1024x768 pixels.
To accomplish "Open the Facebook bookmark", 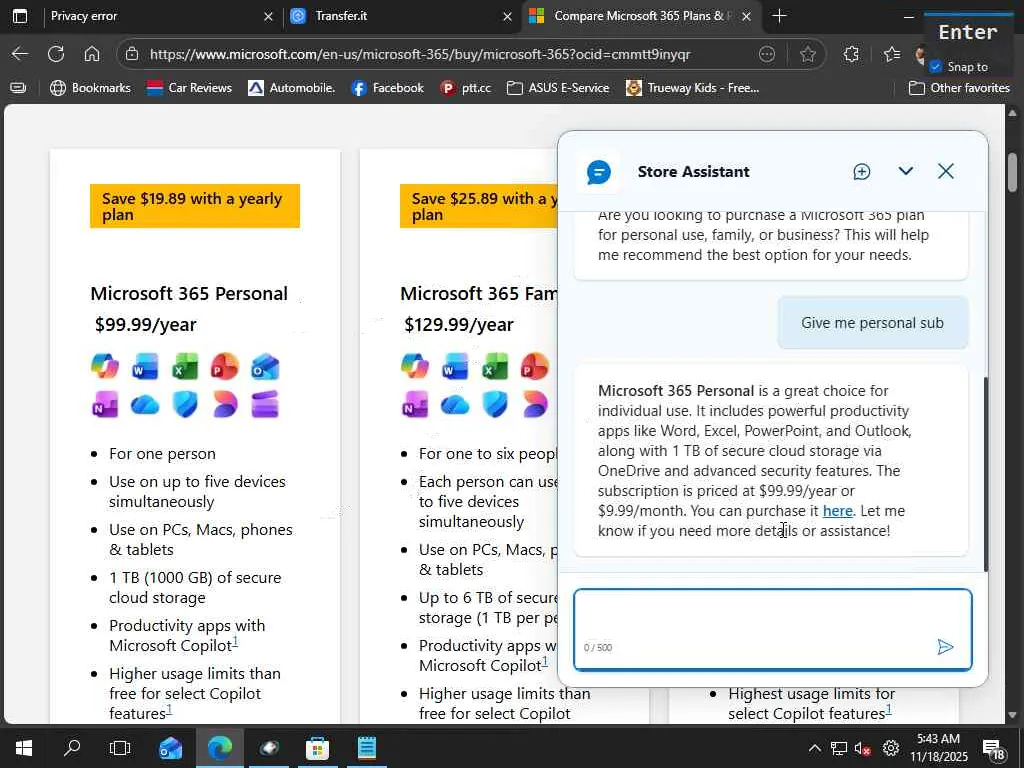I will tap(387, 88).
